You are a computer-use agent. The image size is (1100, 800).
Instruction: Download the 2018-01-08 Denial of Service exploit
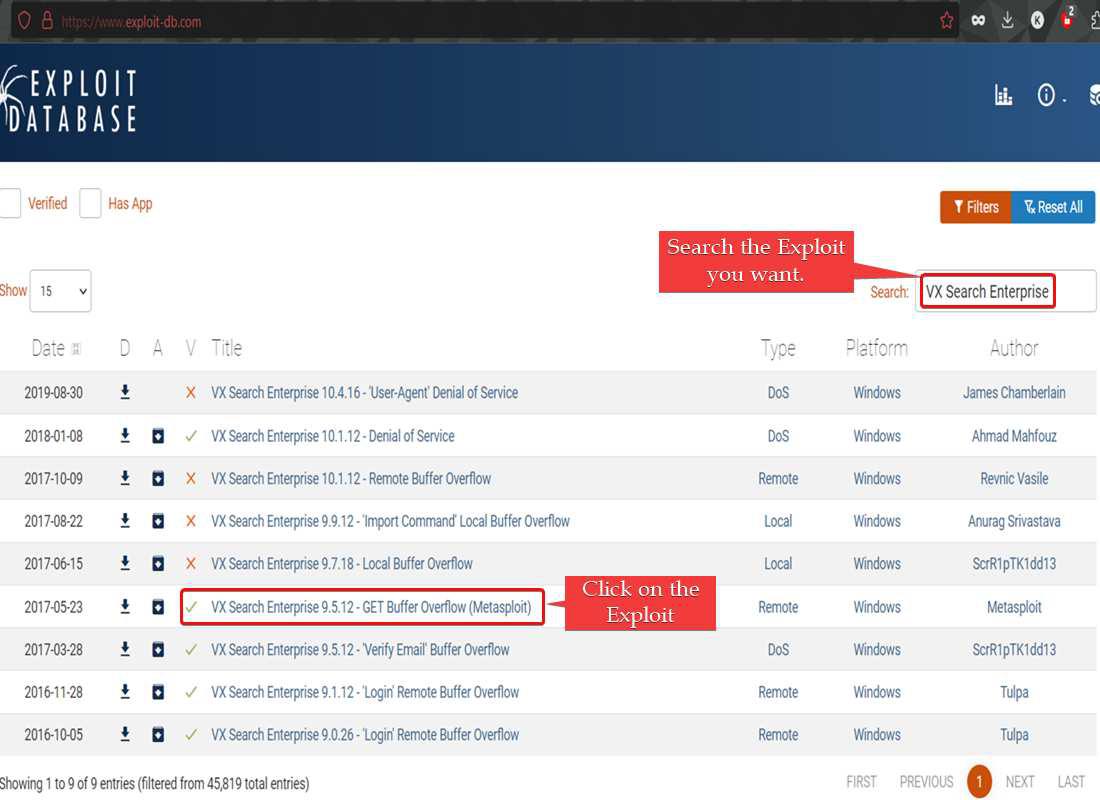point(125,436)
